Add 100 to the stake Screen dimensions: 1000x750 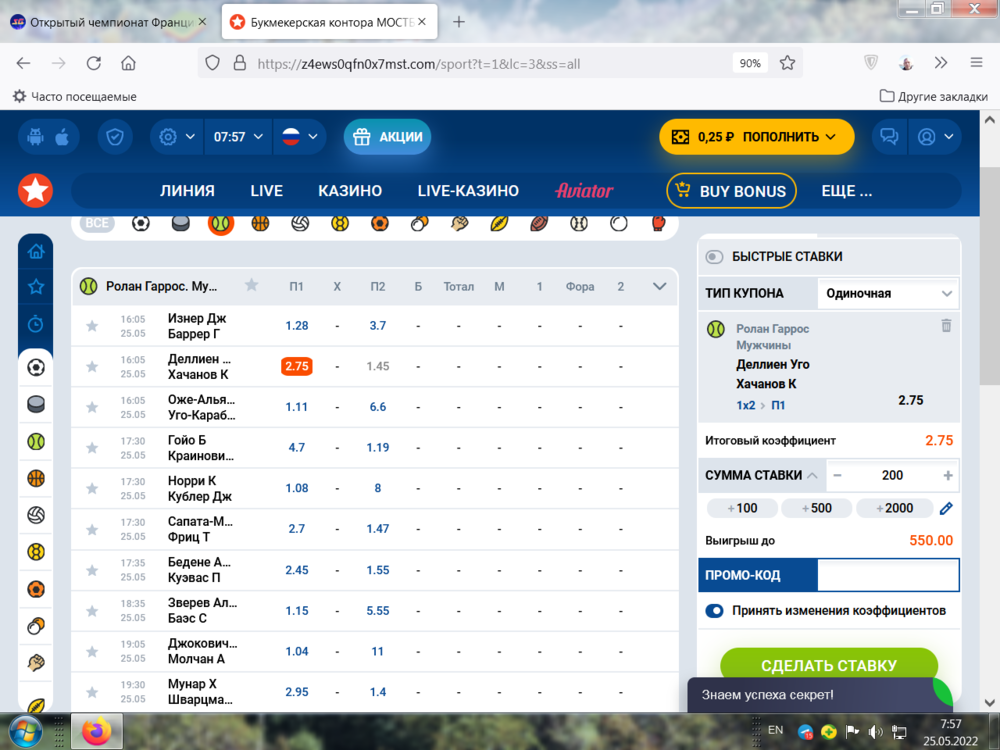(742, 508)
